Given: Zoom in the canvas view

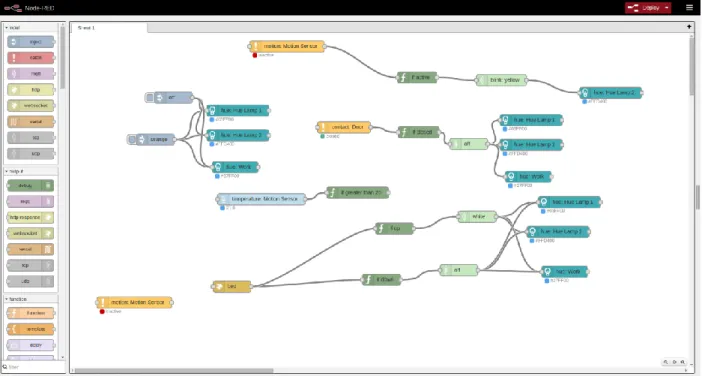Looking at the screenshot, I should 683,362.
